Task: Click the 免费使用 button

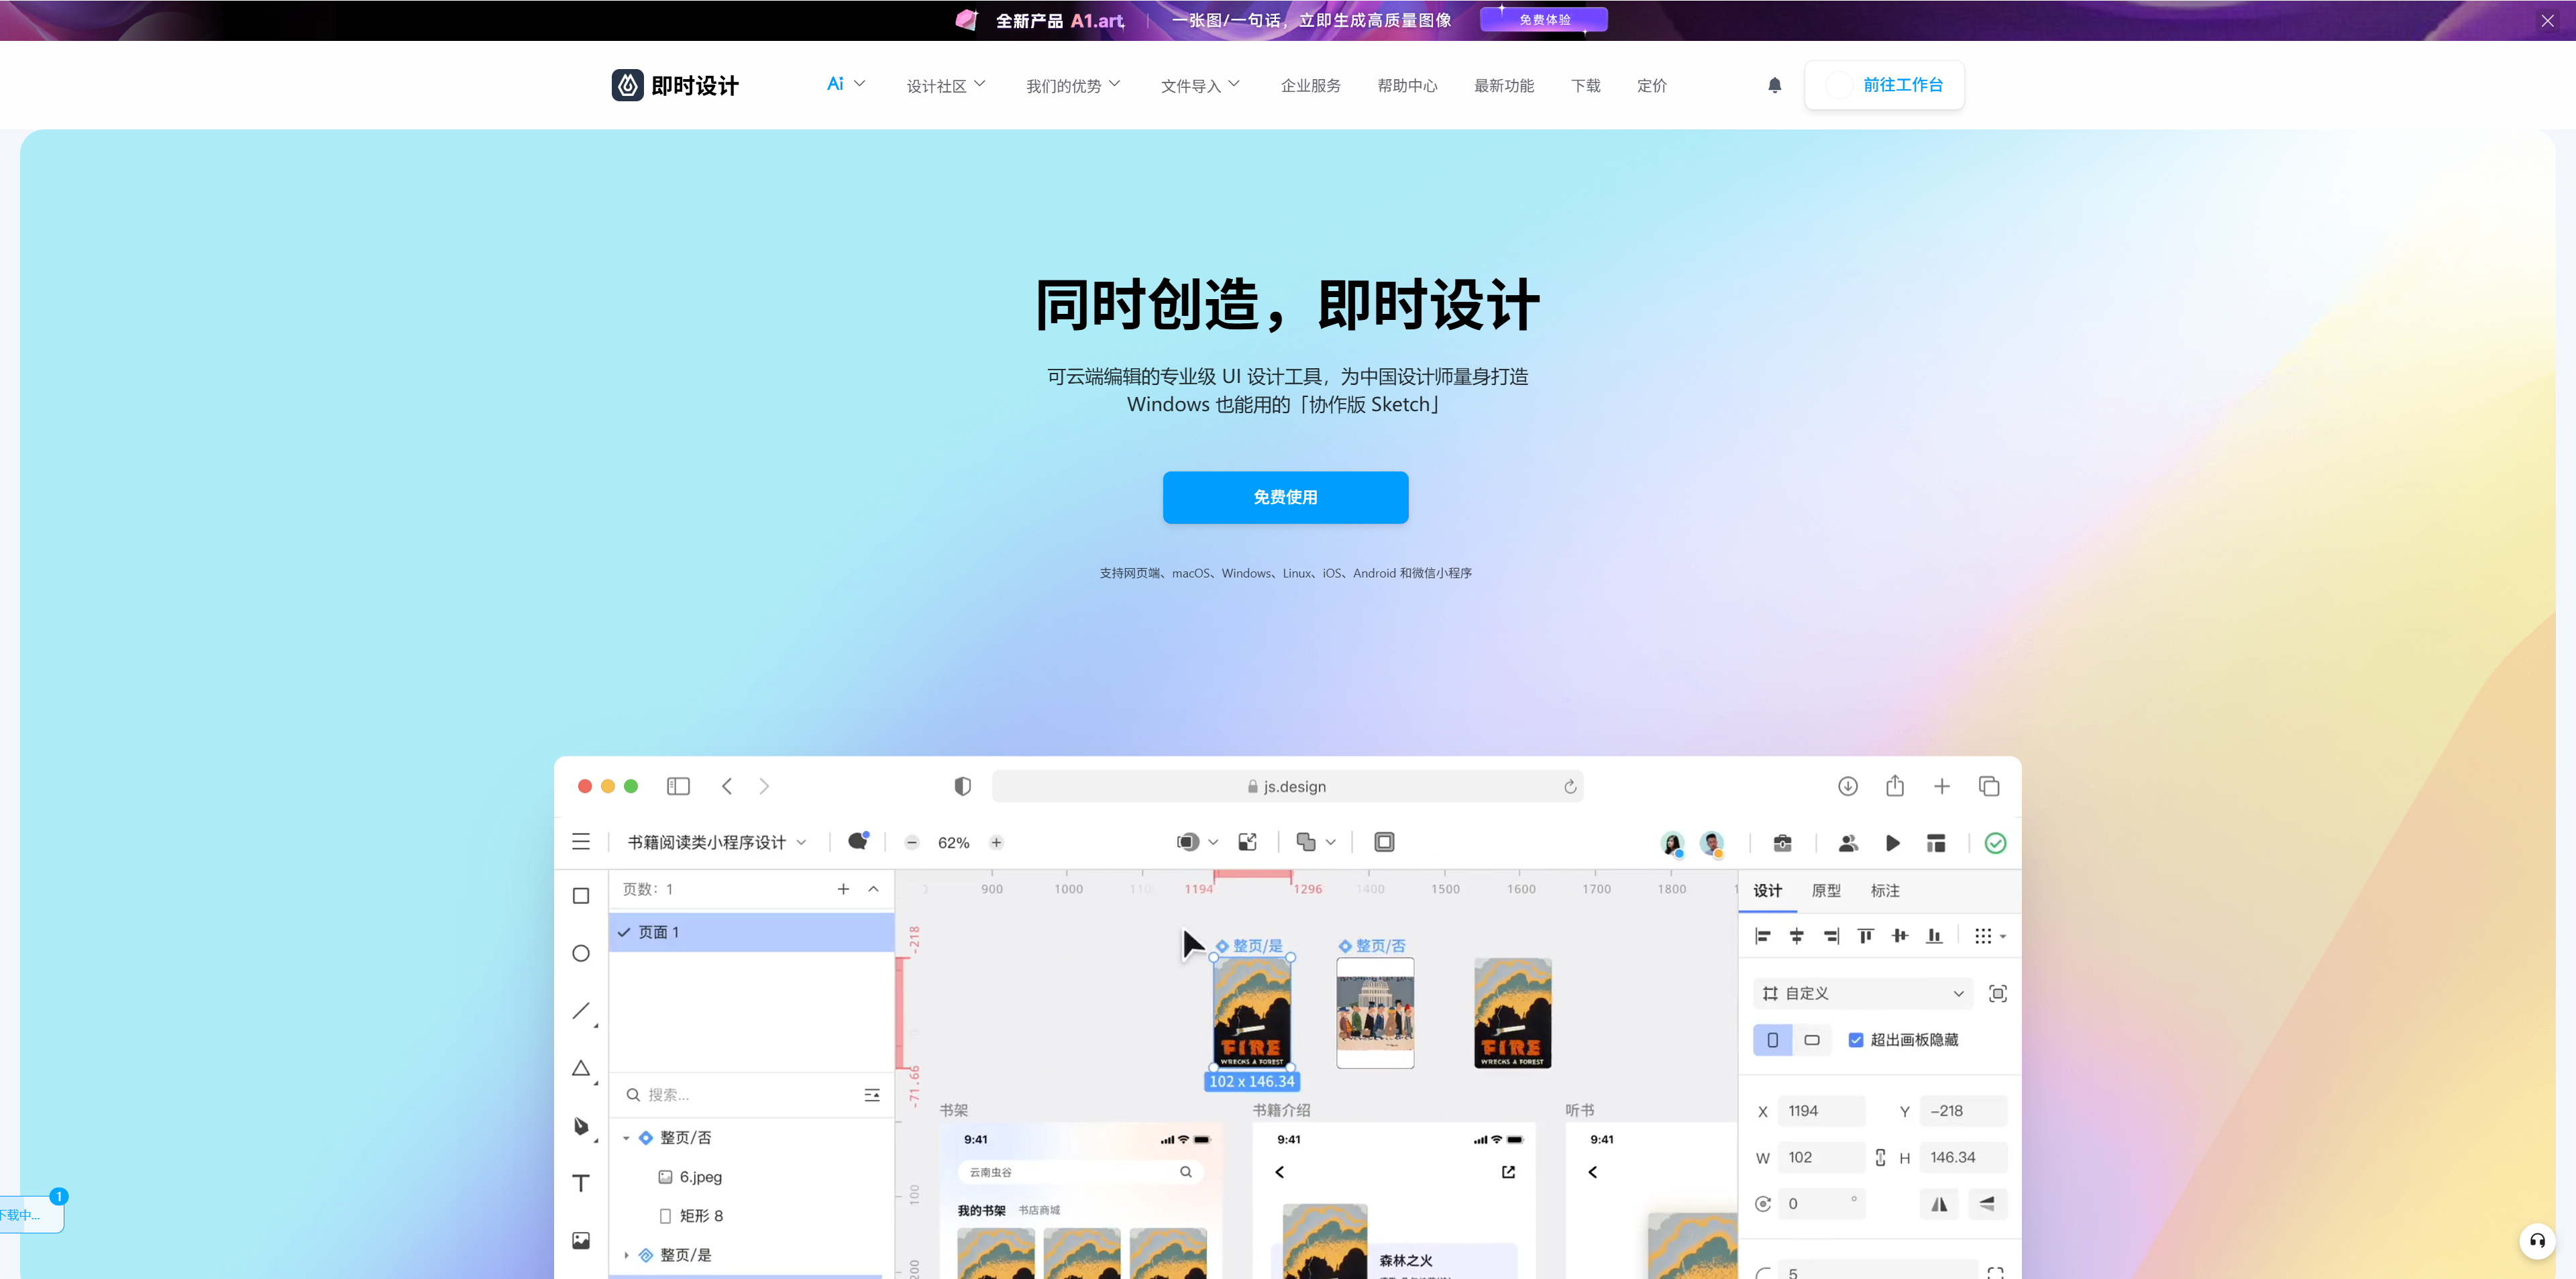Action: click(x=1285, y=497)
